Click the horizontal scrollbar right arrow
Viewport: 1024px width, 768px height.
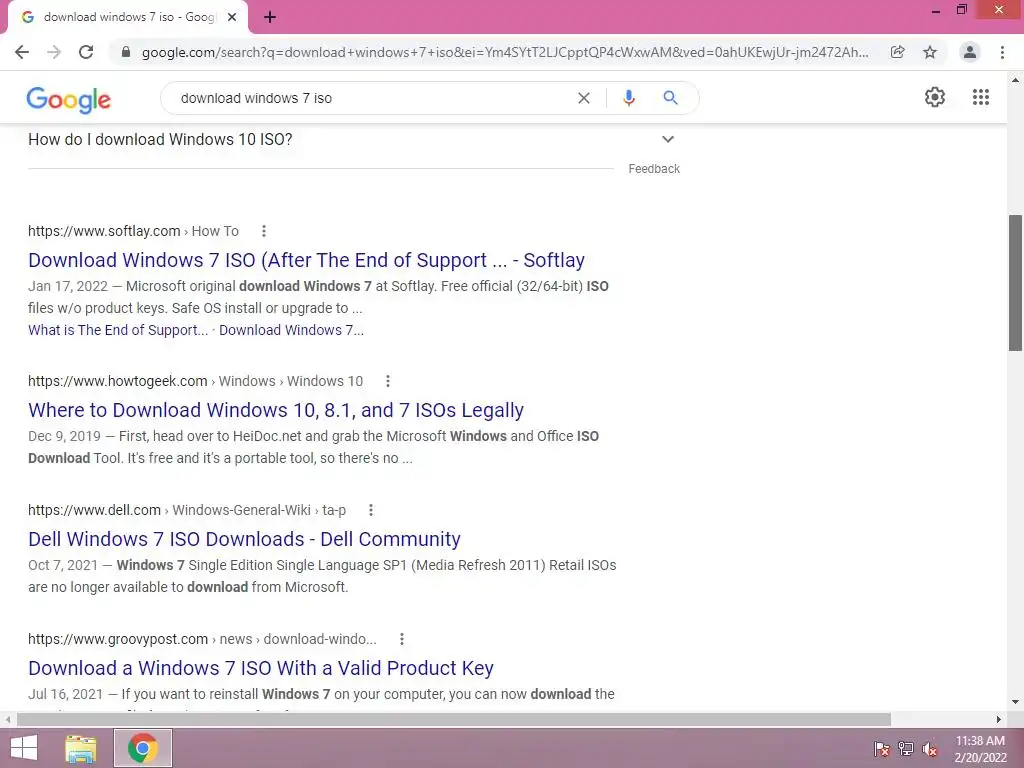[x=999, y=720]
